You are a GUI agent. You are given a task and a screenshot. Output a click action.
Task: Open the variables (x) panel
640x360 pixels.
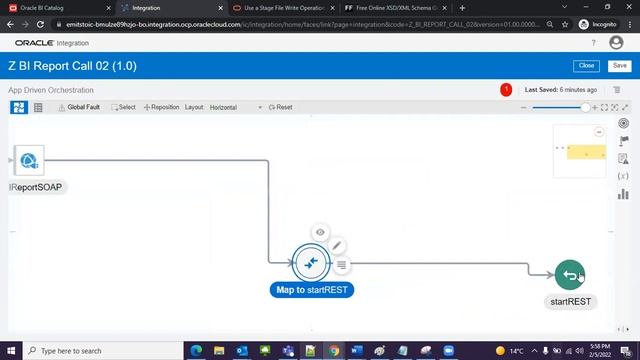[x=623, y=176]
